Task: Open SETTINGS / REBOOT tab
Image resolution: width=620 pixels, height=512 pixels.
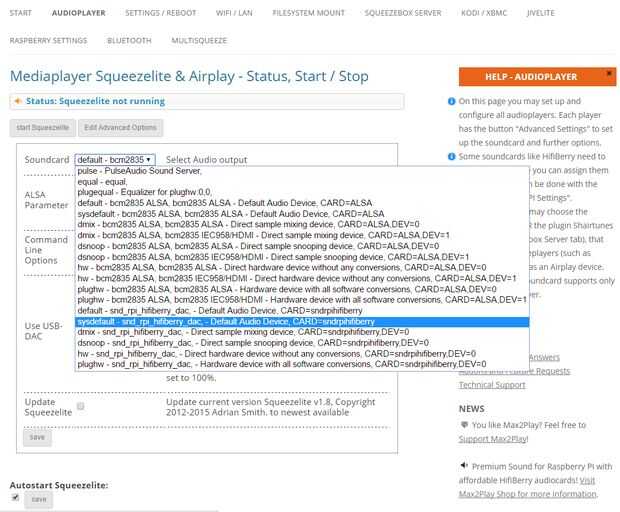Action: (x=161, y=13)
